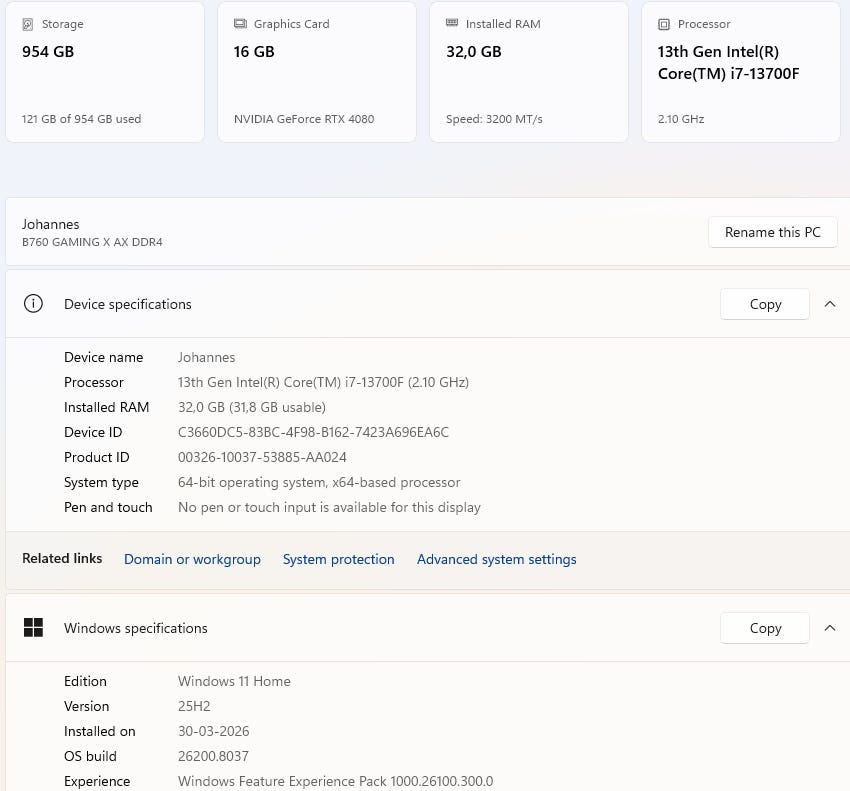
Task: Copy the Windows specifications
Action: (765, 628)
